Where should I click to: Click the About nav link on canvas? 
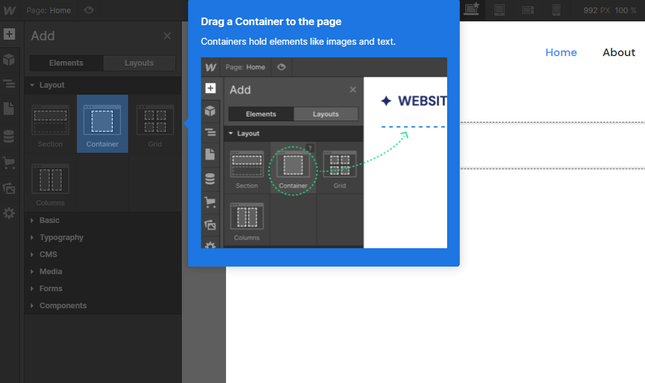619,52
